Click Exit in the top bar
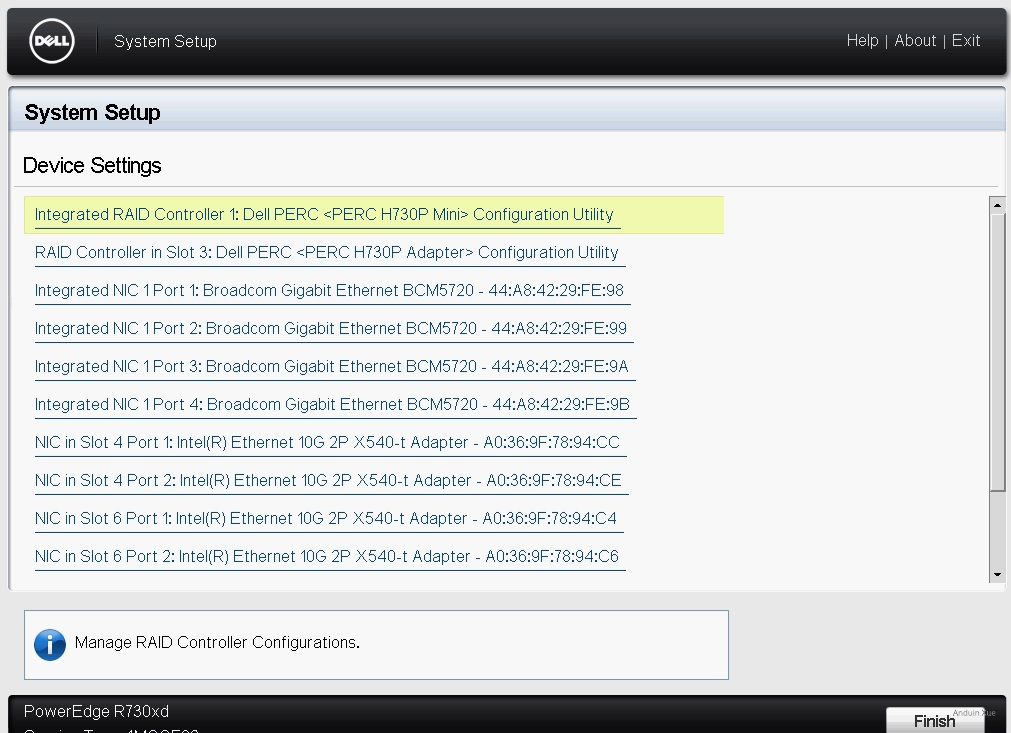Viewport: 1011px width, 733px height. [x=966, y=41]
